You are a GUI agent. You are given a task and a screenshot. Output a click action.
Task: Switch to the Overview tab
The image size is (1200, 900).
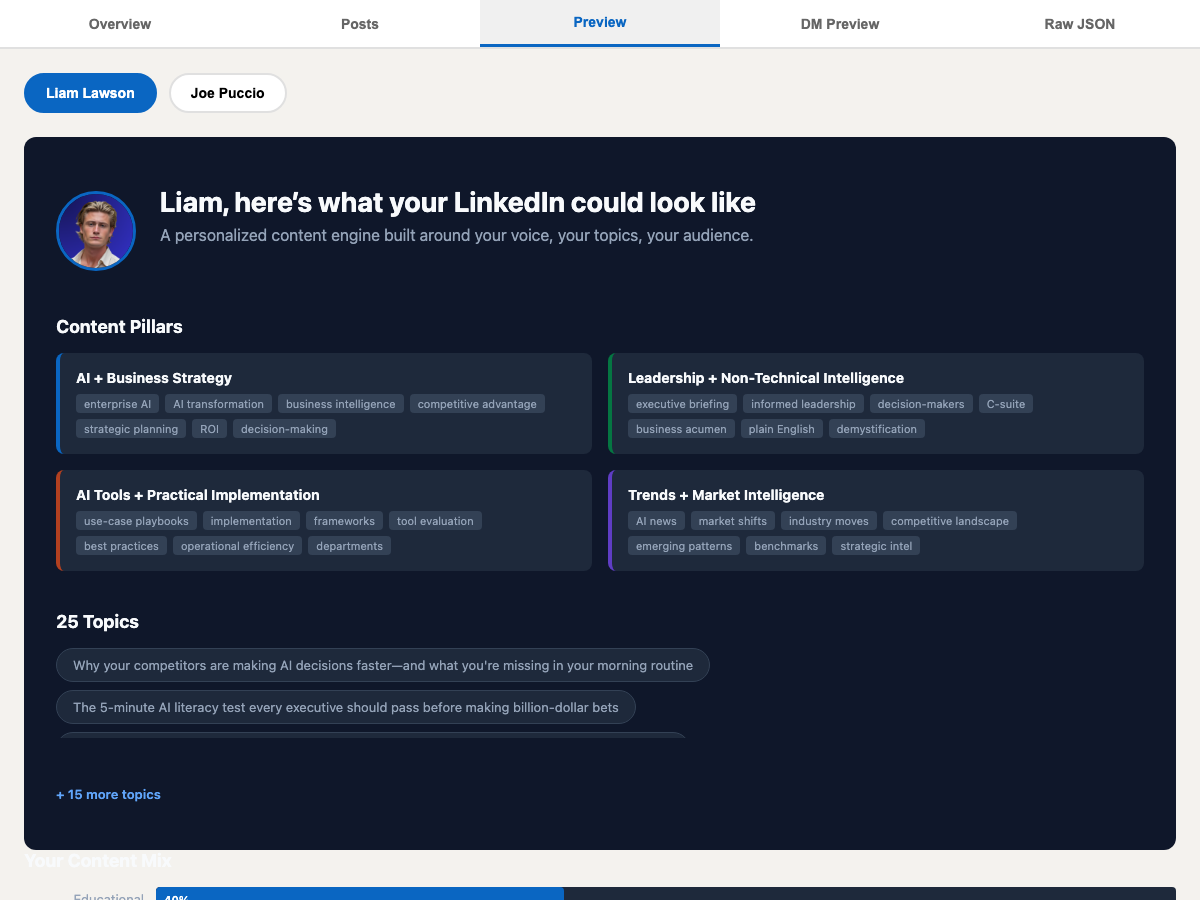point(119,23)
